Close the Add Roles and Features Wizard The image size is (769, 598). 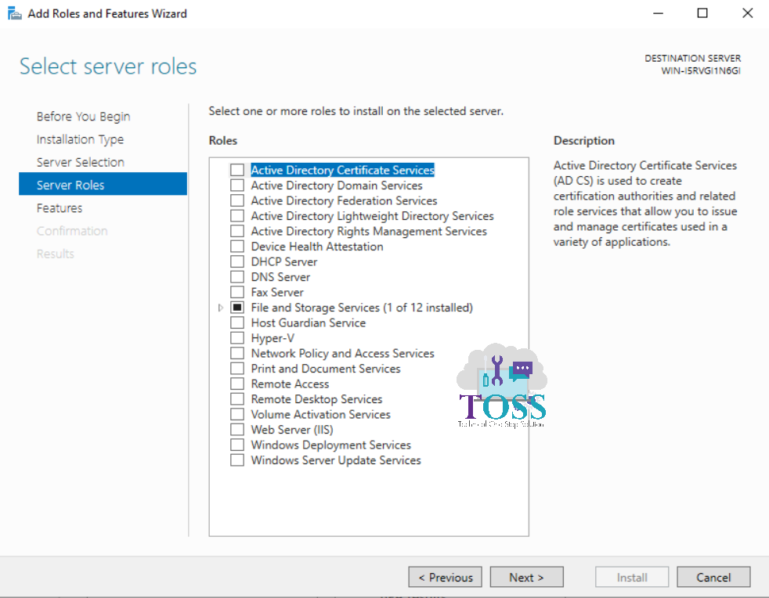pyautogui.click(x=747, y=13)
